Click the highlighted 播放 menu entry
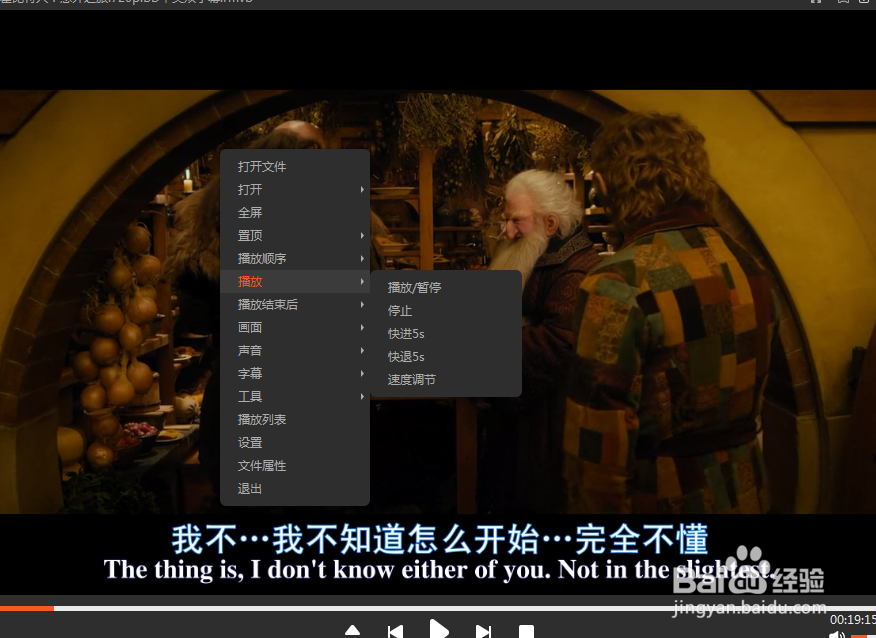 click(295, 282)
